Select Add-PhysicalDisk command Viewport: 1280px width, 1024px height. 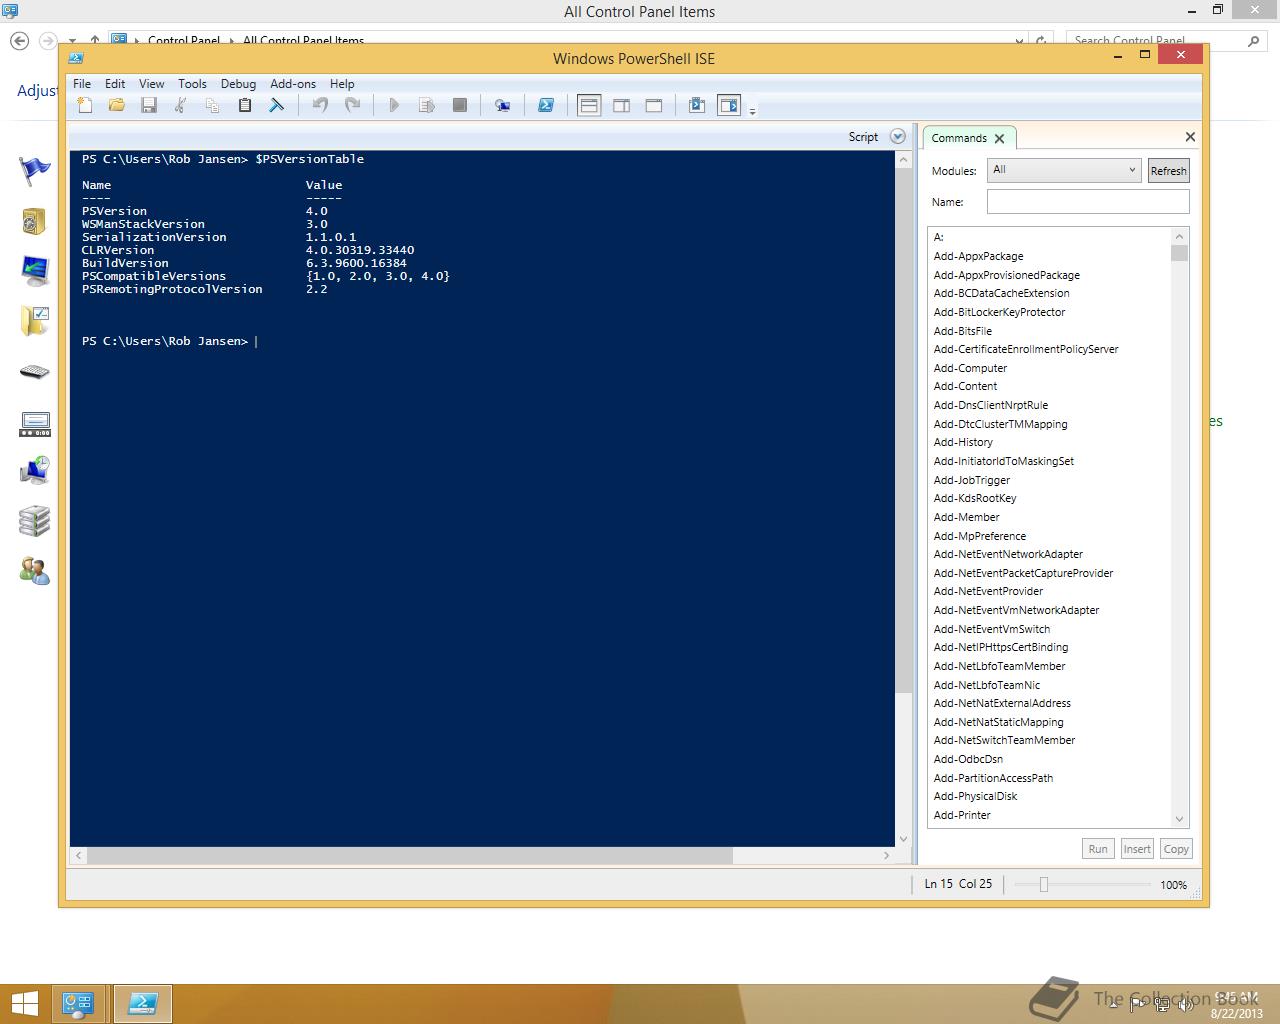[975, 796]
